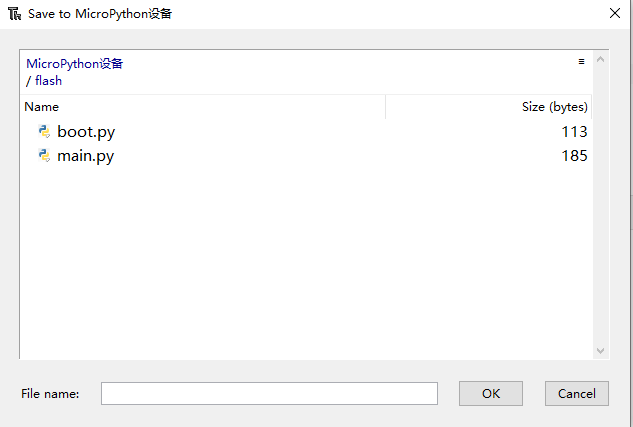Click empty area of the file list
The width and height of the screenshot is (633, 427).
tap(306, 258)
